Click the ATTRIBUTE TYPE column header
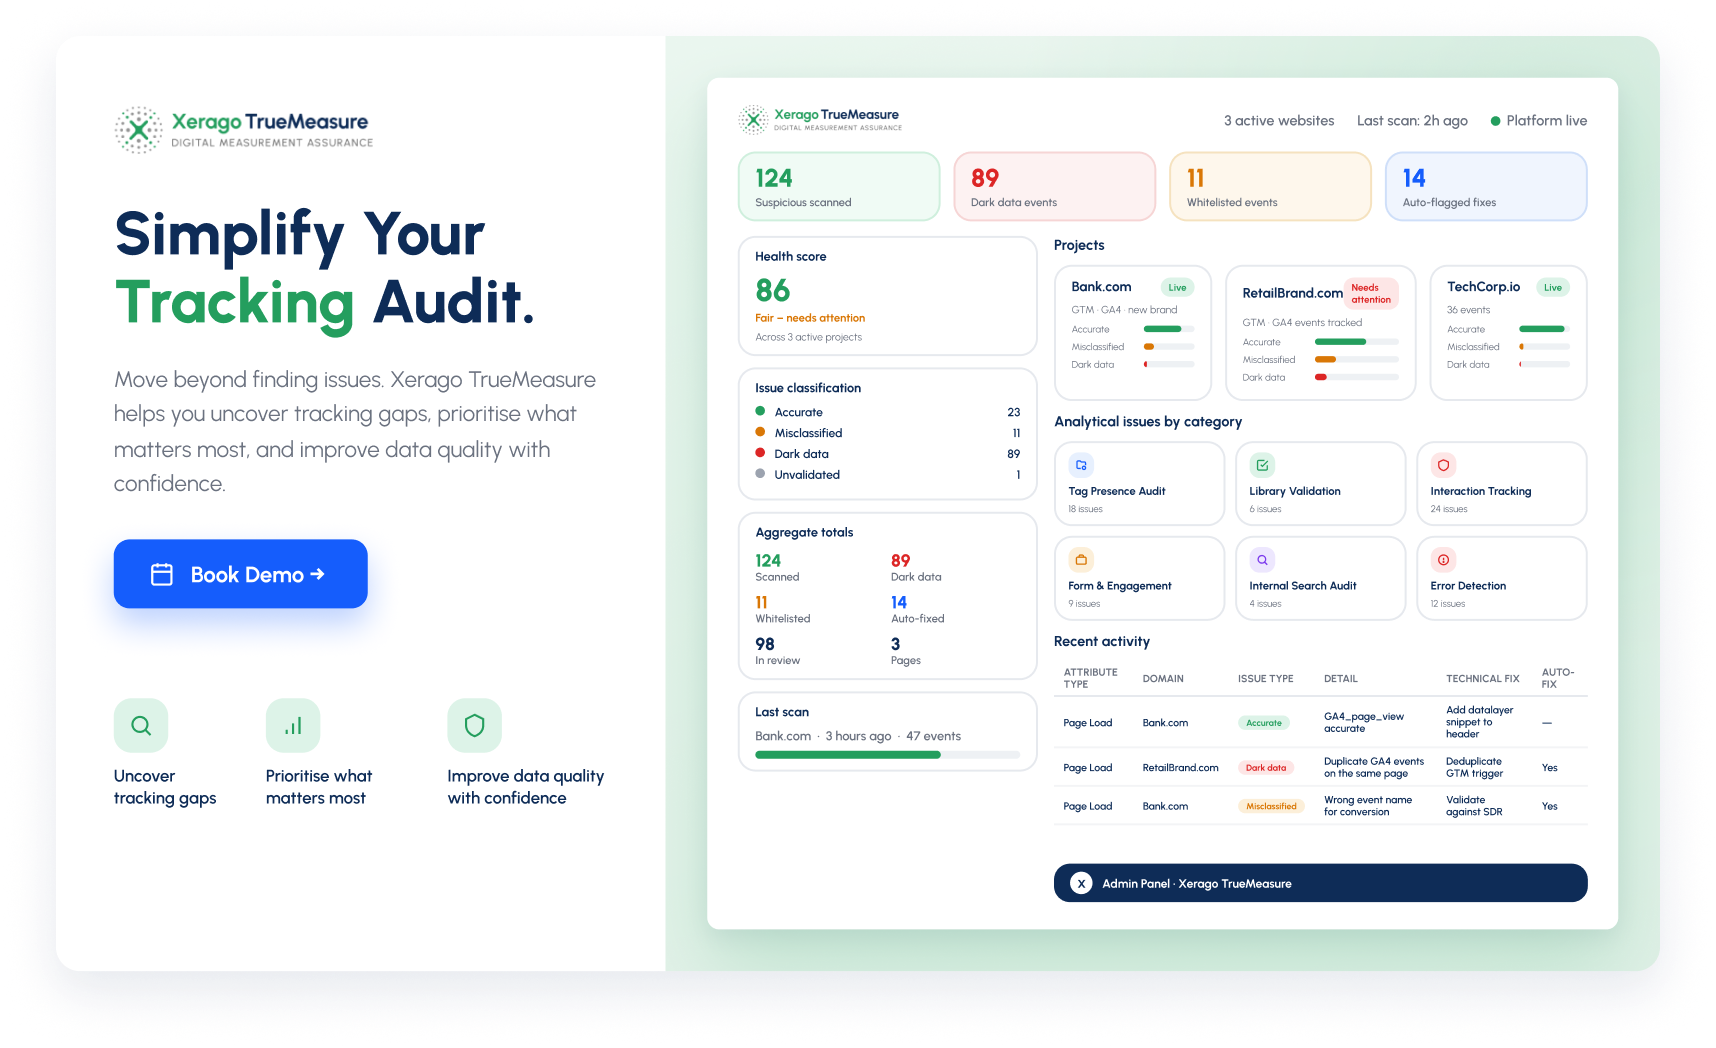 click(1090, 678)
